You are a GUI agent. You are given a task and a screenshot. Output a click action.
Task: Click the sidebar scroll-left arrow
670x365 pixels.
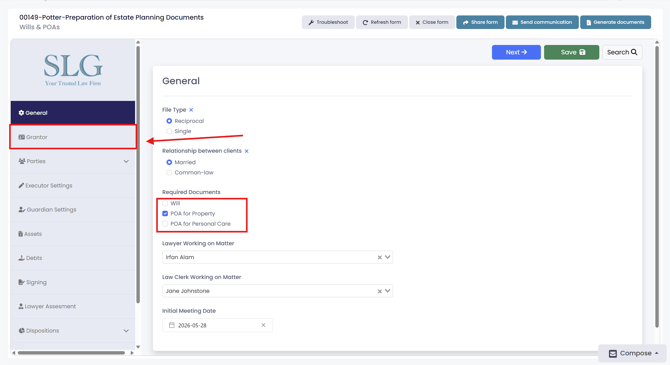[14, 353]
